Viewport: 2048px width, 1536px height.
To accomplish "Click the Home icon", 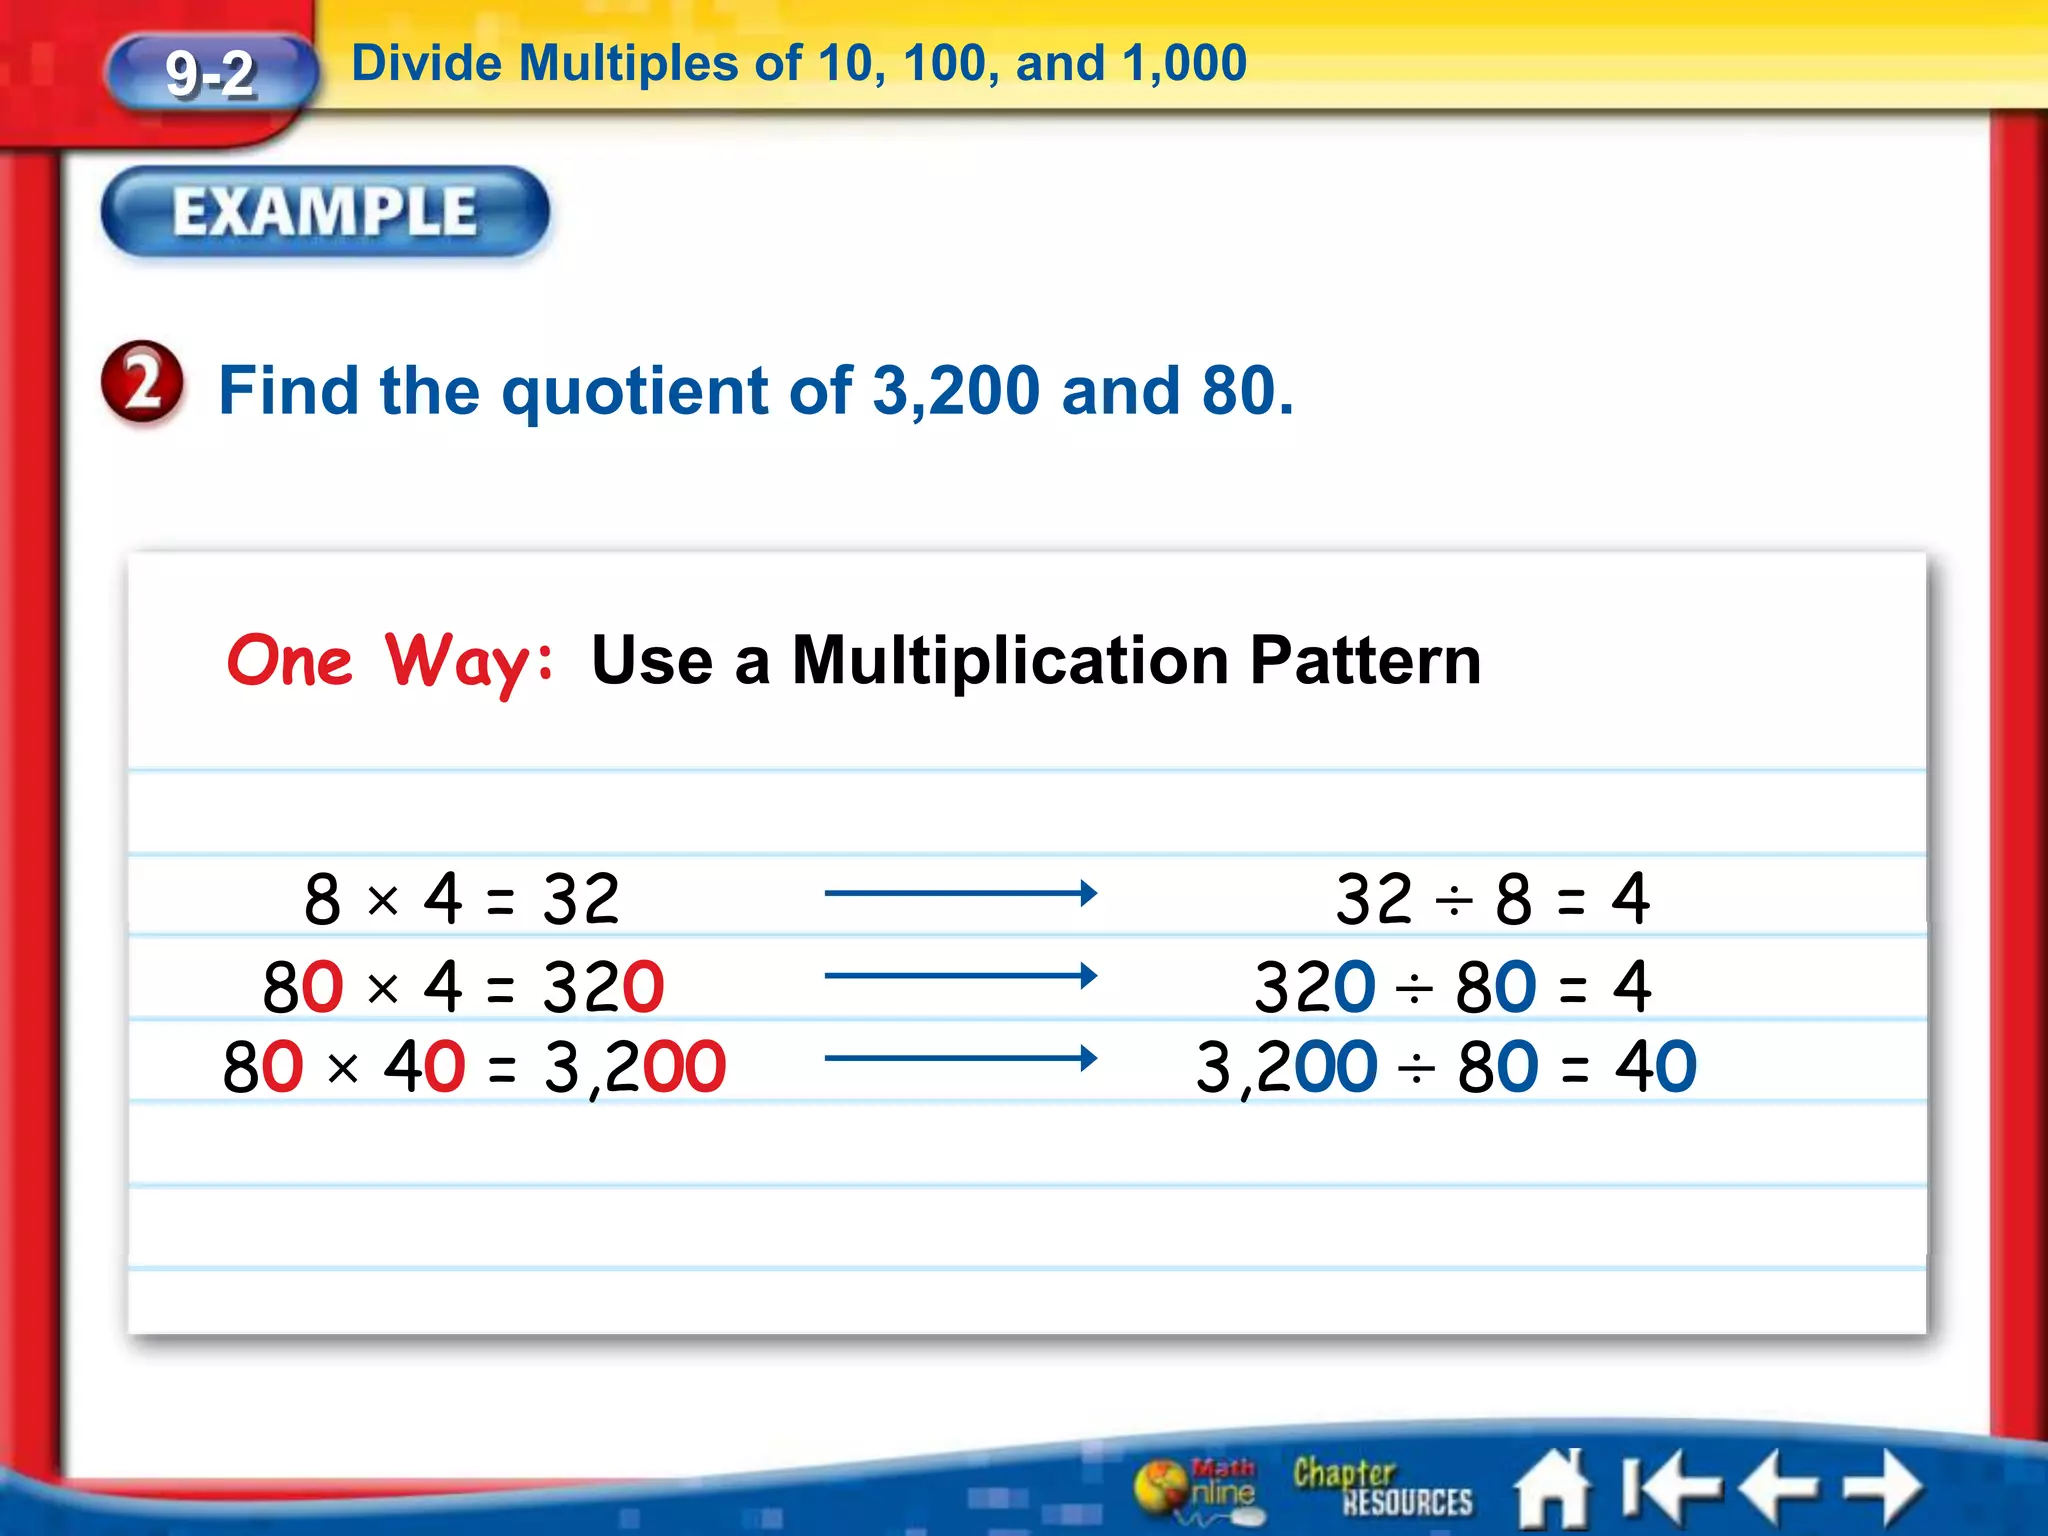I will click(x=1553, y=1489).
